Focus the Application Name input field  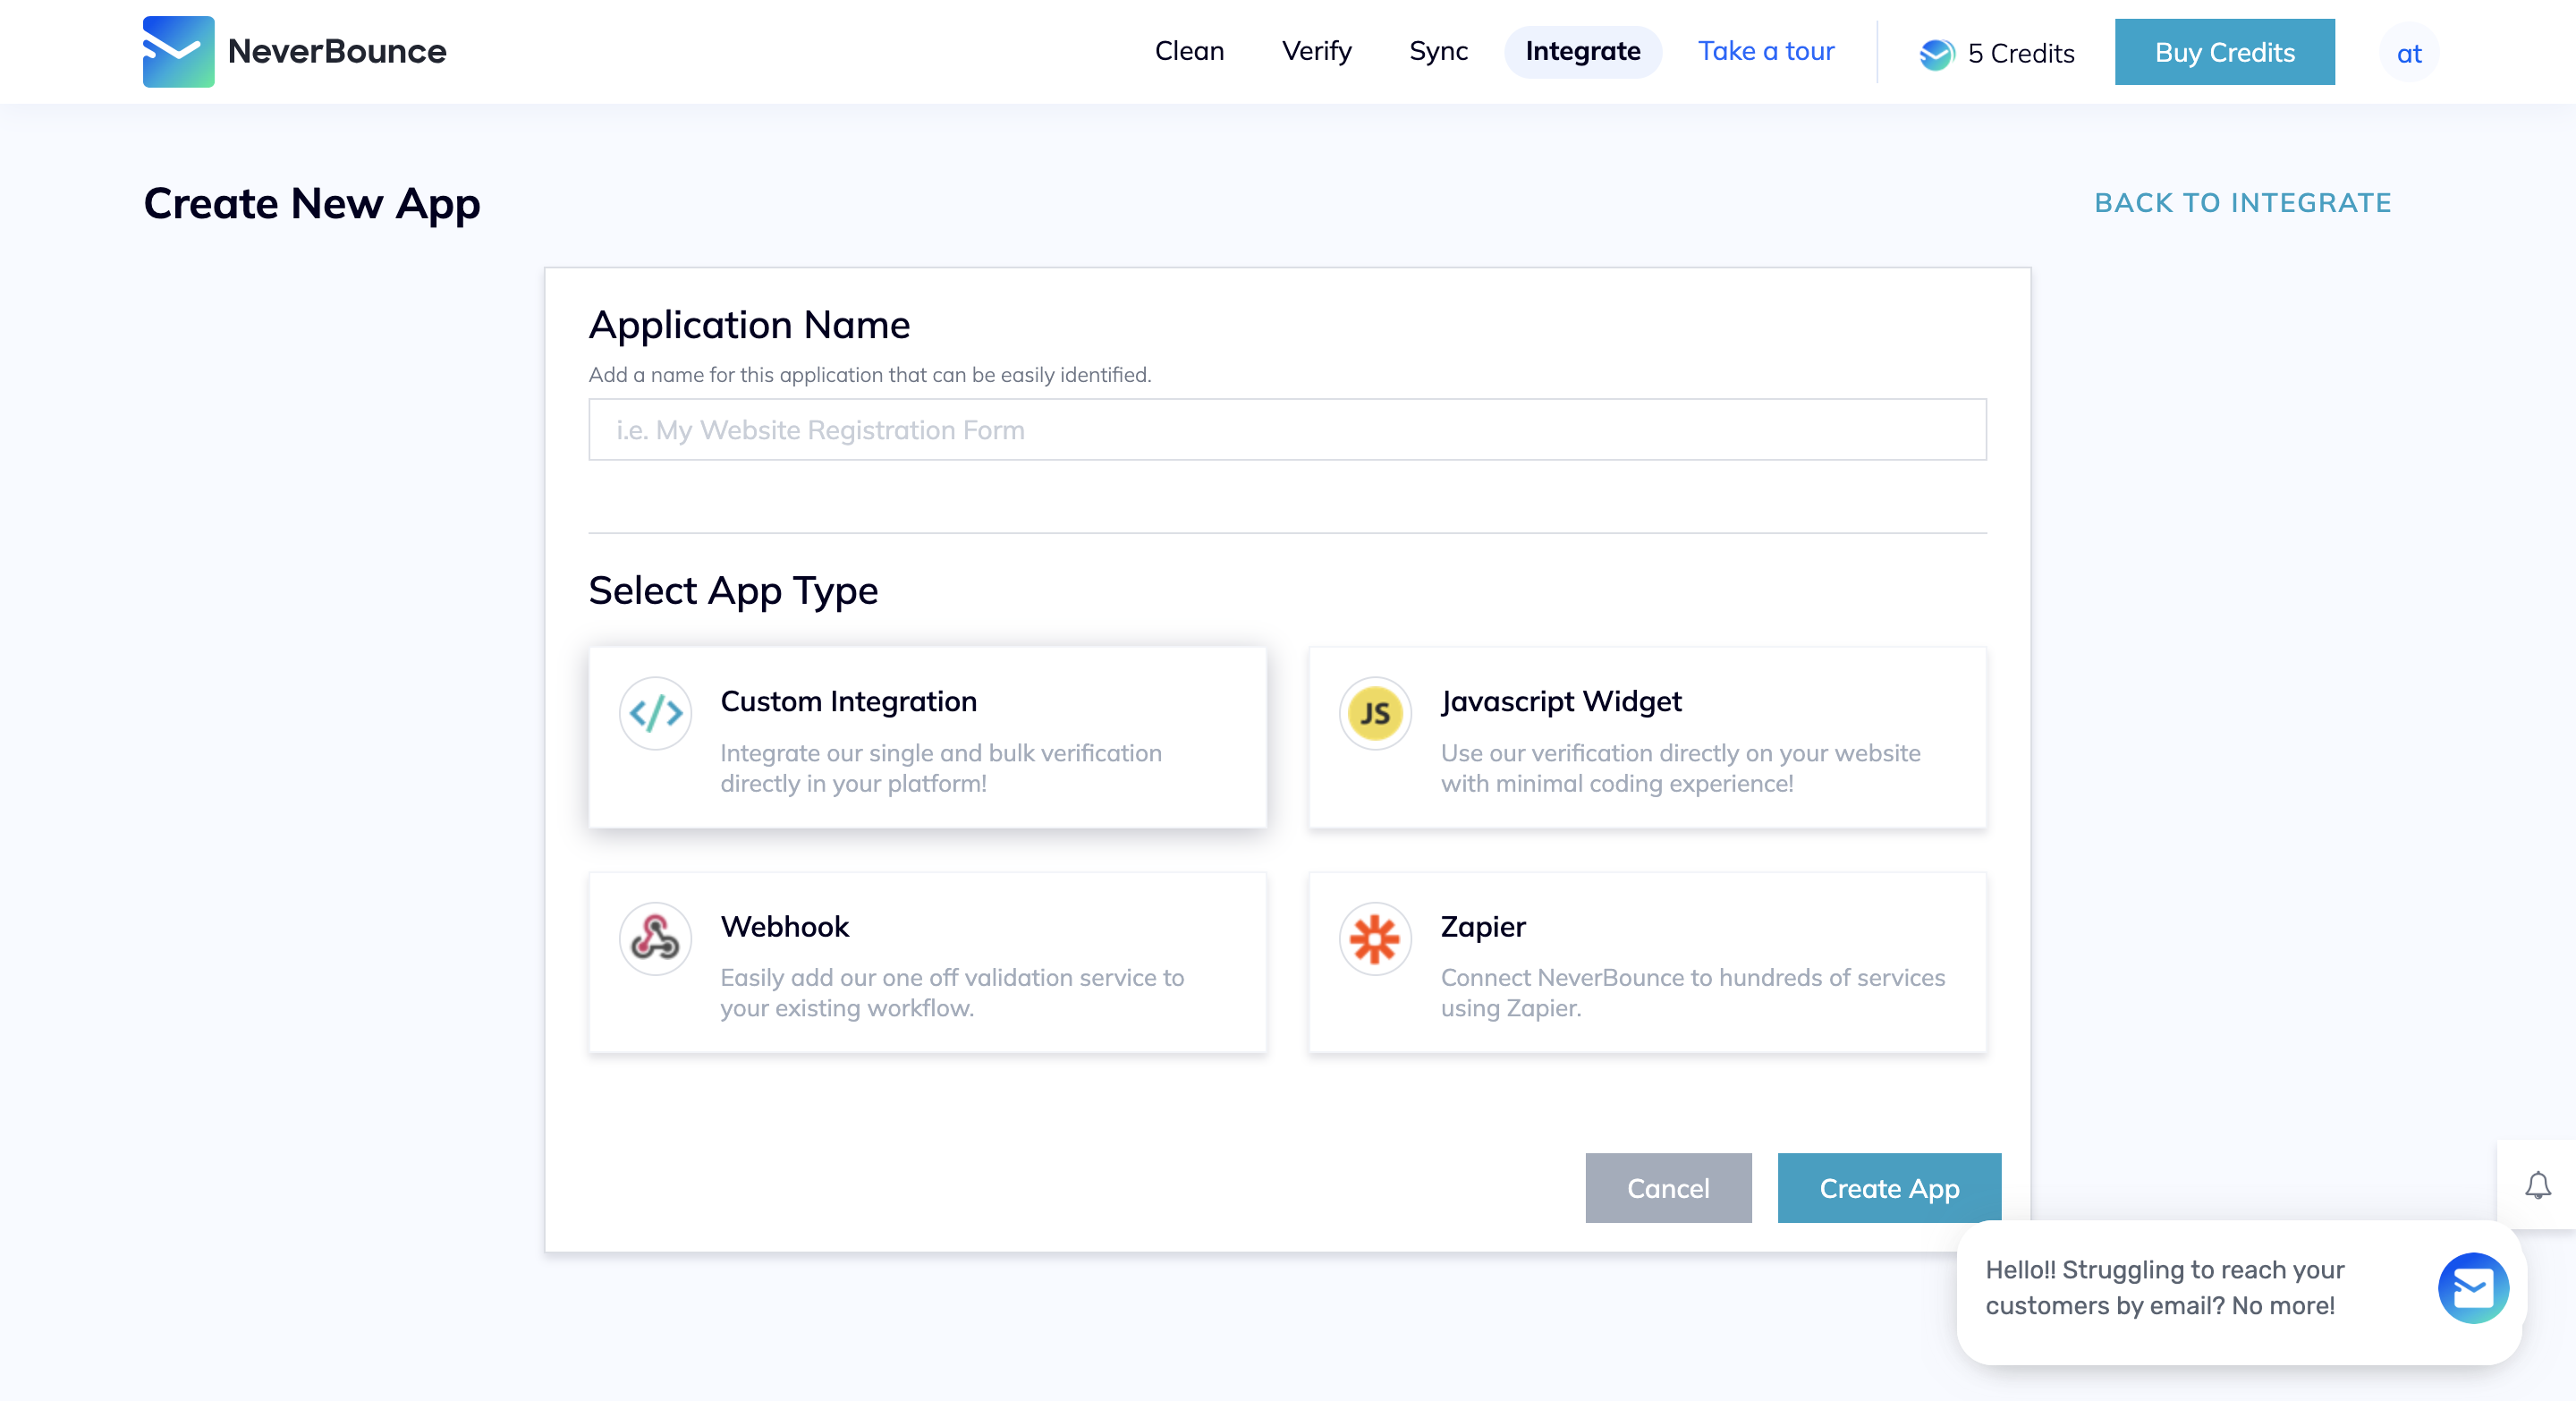[1287, 430]
